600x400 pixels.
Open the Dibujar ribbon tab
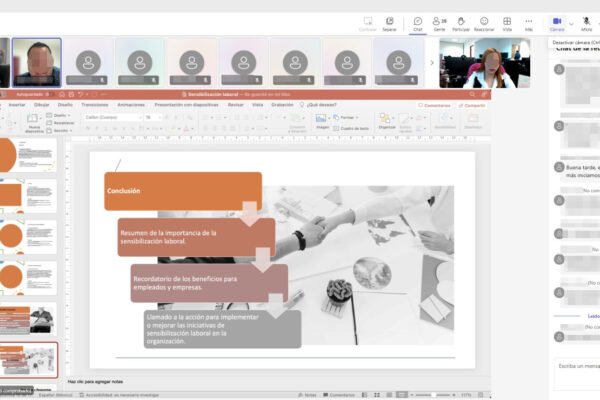pos(41,105)
